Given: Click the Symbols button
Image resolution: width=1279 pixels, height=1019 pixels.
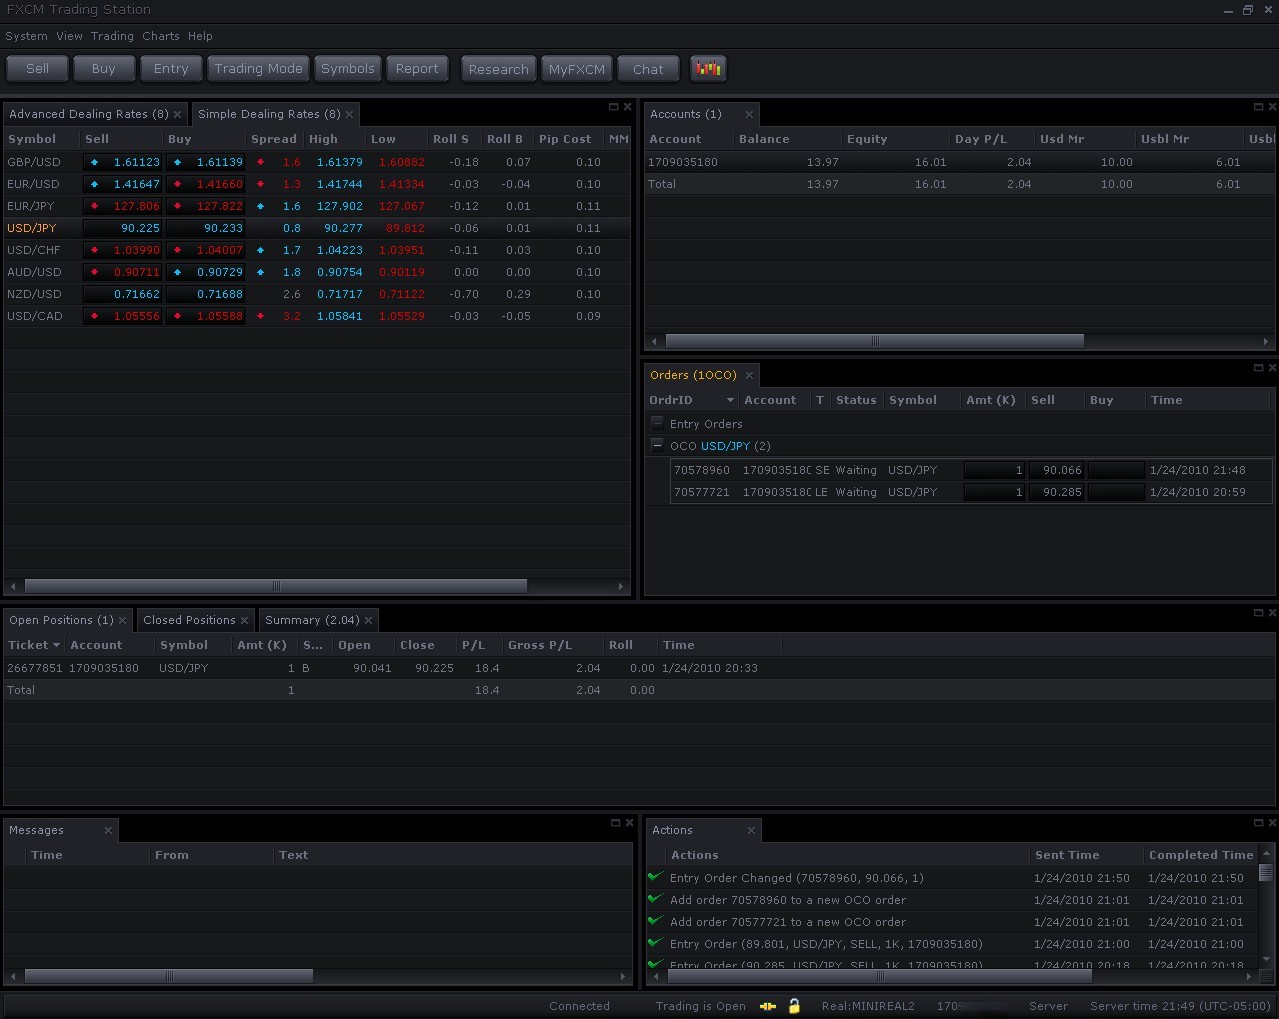Looking at the screenshot, I should pyautogui.click(x=347, y=69).
